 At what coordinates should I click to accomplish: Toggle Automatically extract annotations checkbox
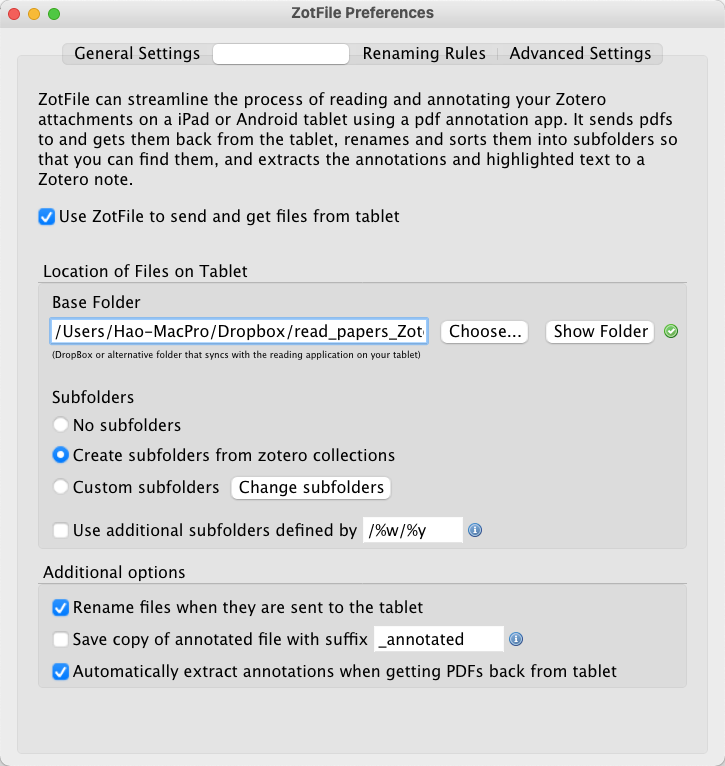coord(61,671)
